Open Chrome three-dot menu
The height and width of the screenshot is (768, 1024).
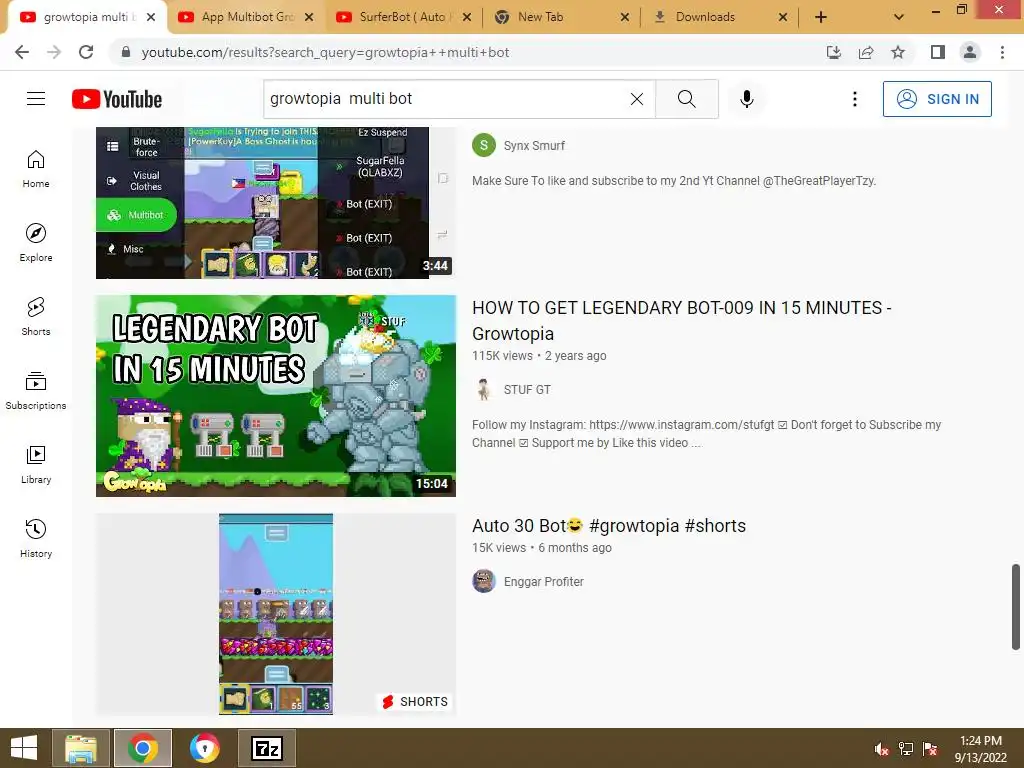coord(1002,52)
